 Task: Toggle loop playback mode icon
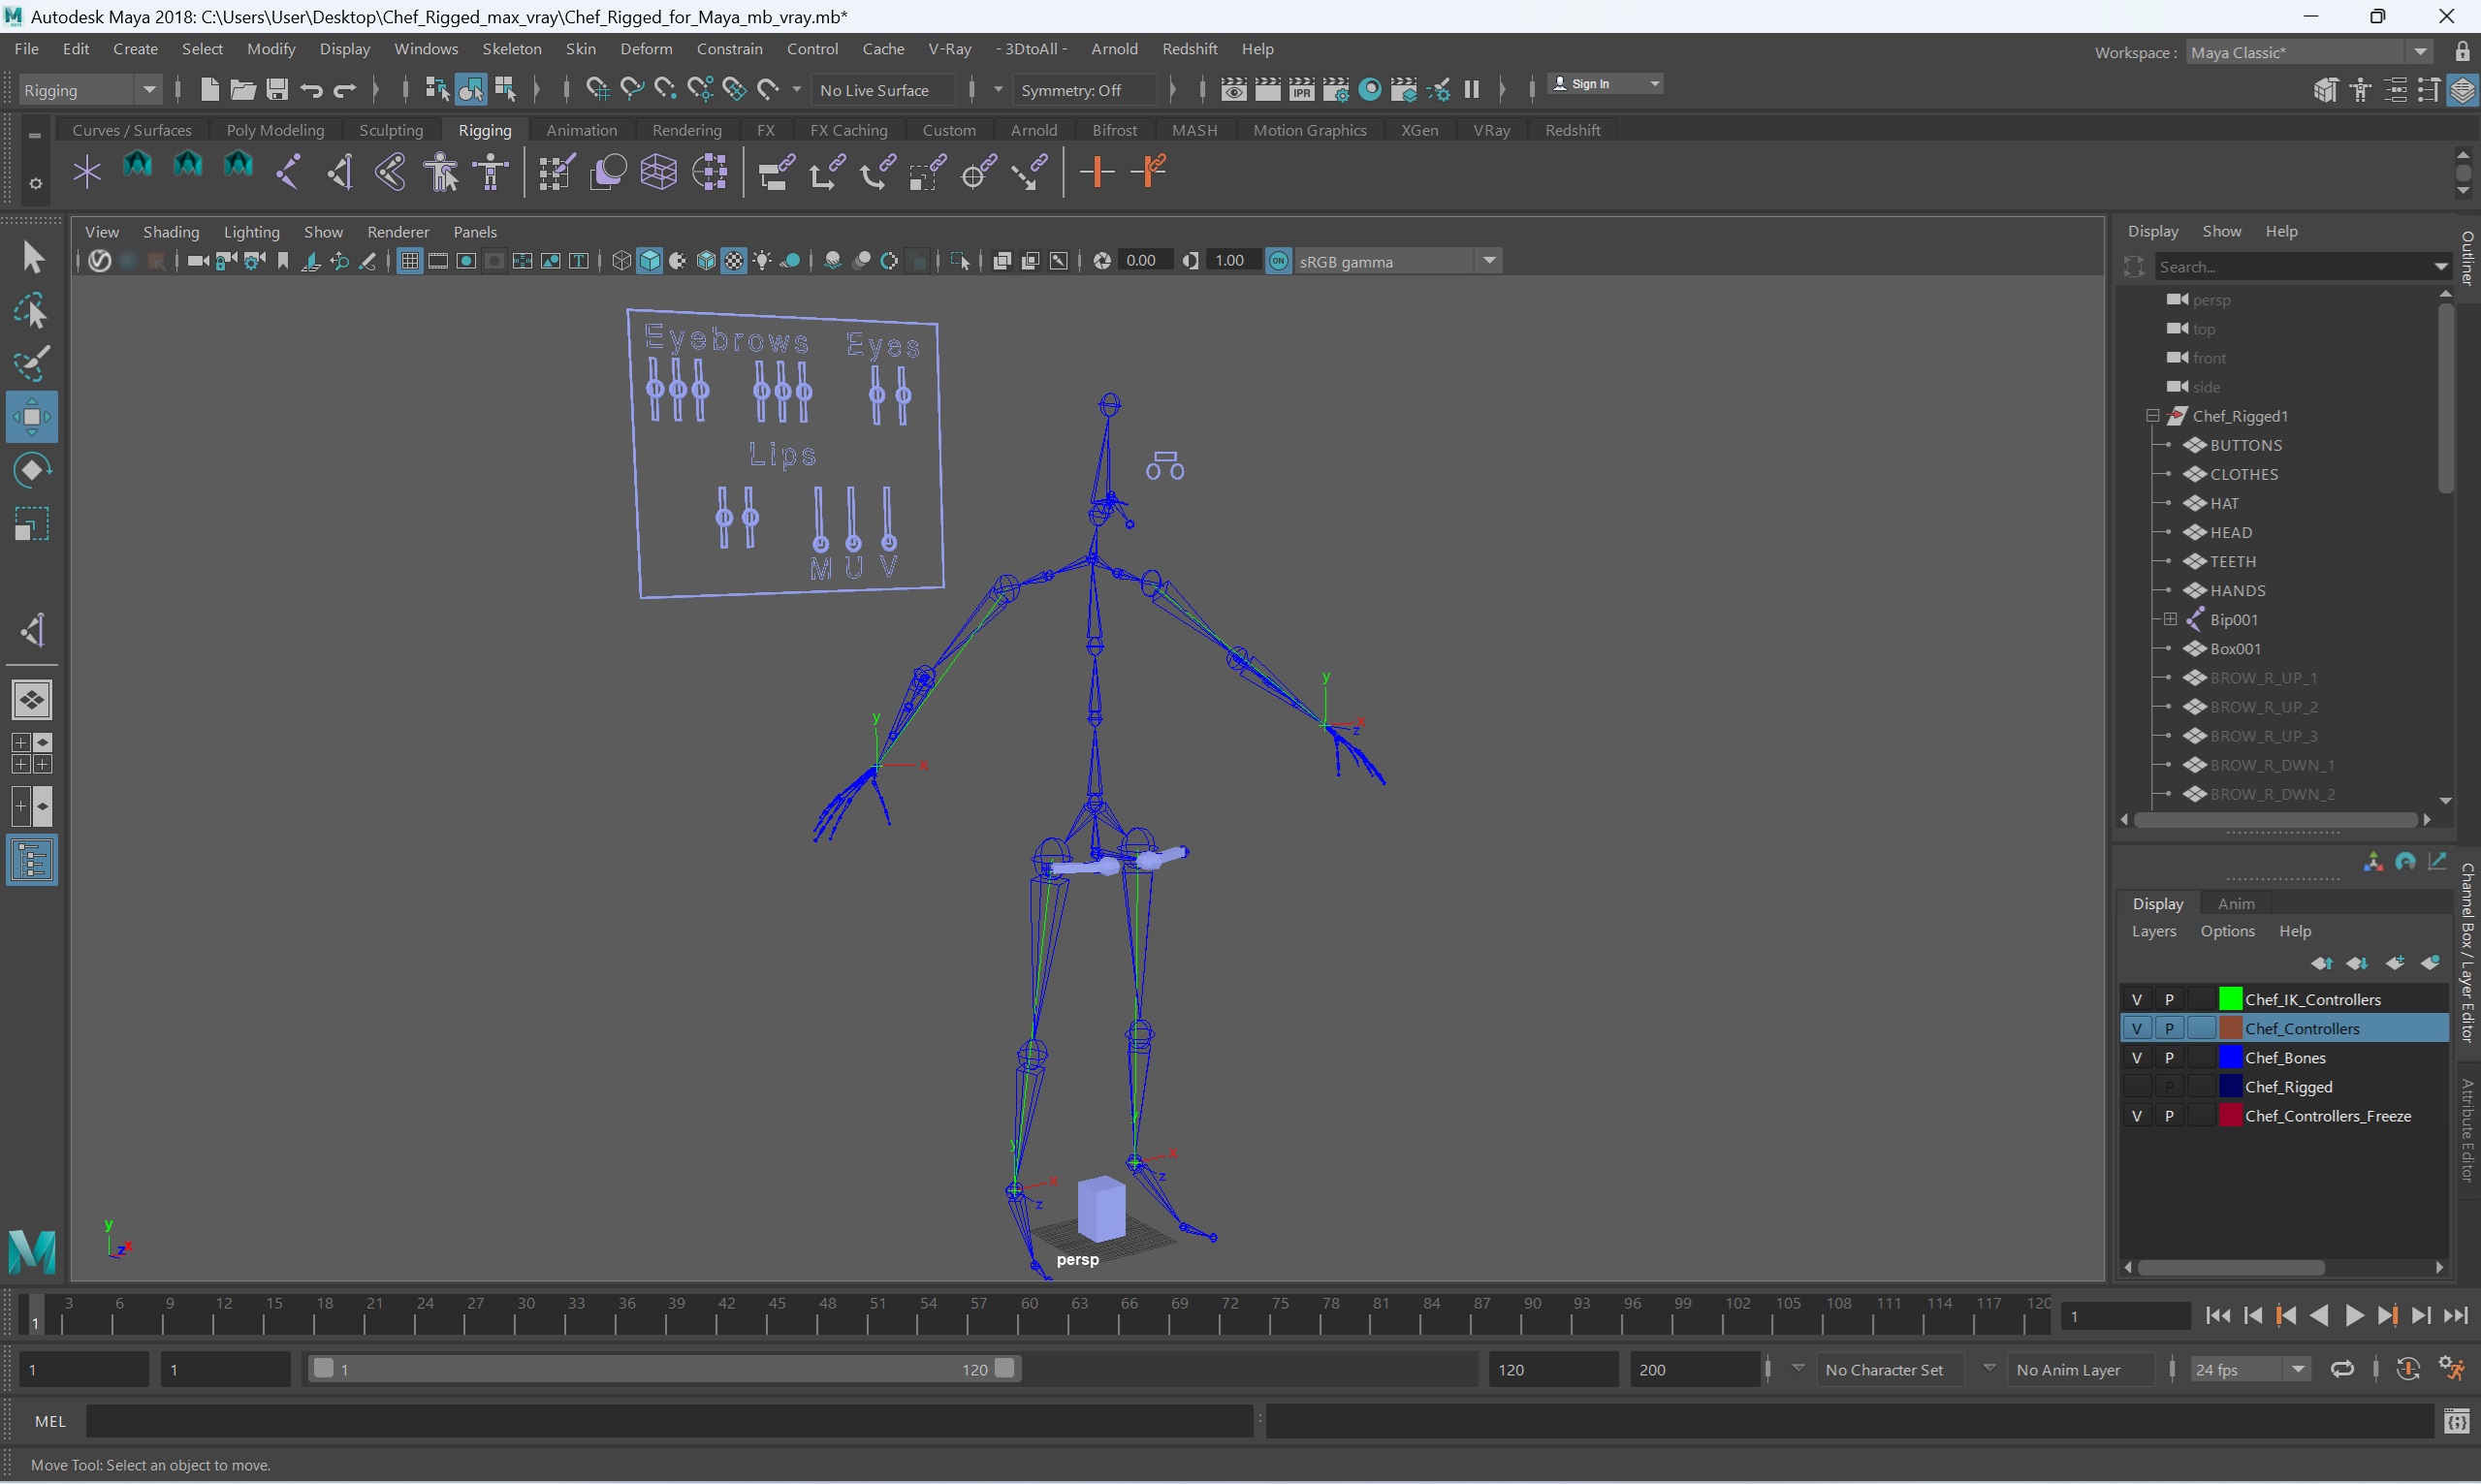(2342, 1369)
